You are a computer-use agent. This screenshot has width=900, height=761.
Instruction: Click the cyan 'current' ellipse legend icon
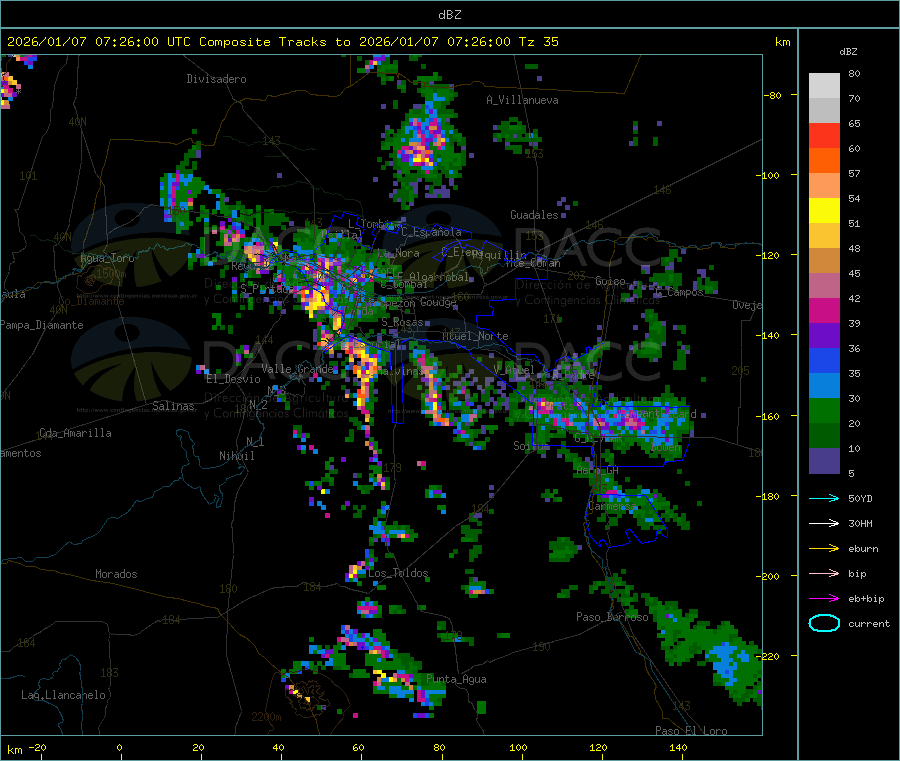pos(824,623)
